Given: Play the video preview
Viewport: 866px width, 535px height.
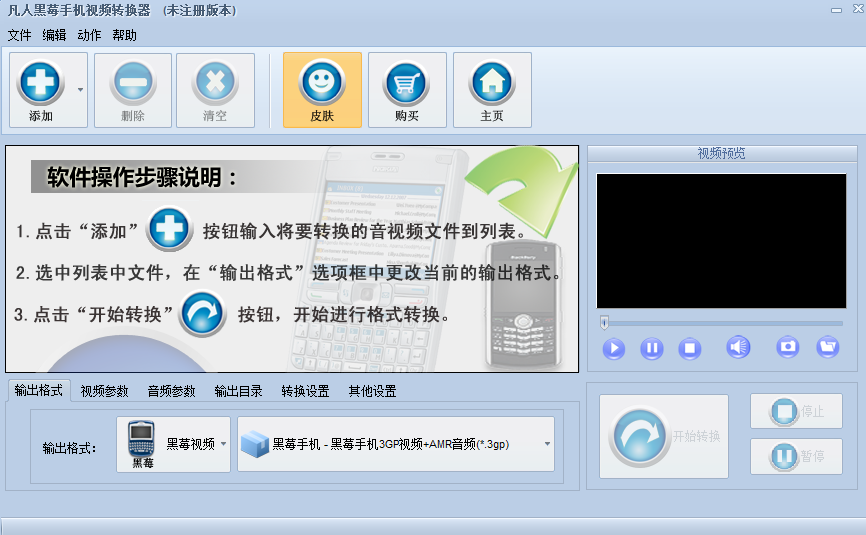Looking at the screenshot, I should pyautogui.click(x=614, y=348).
